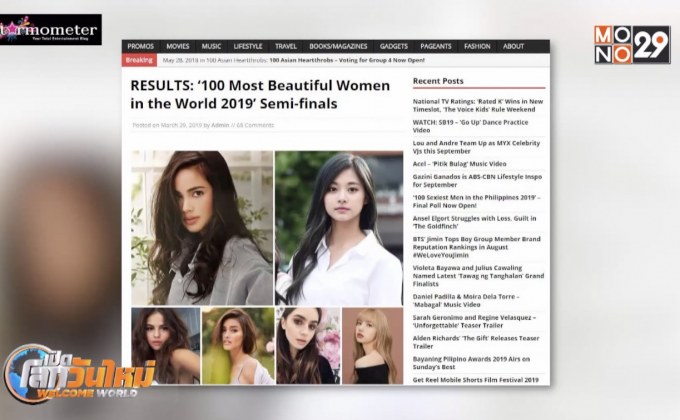680x420 pixels.
Task: Open 'National TV Ratings: Rated K Wins' post
Action: (478, 105)
